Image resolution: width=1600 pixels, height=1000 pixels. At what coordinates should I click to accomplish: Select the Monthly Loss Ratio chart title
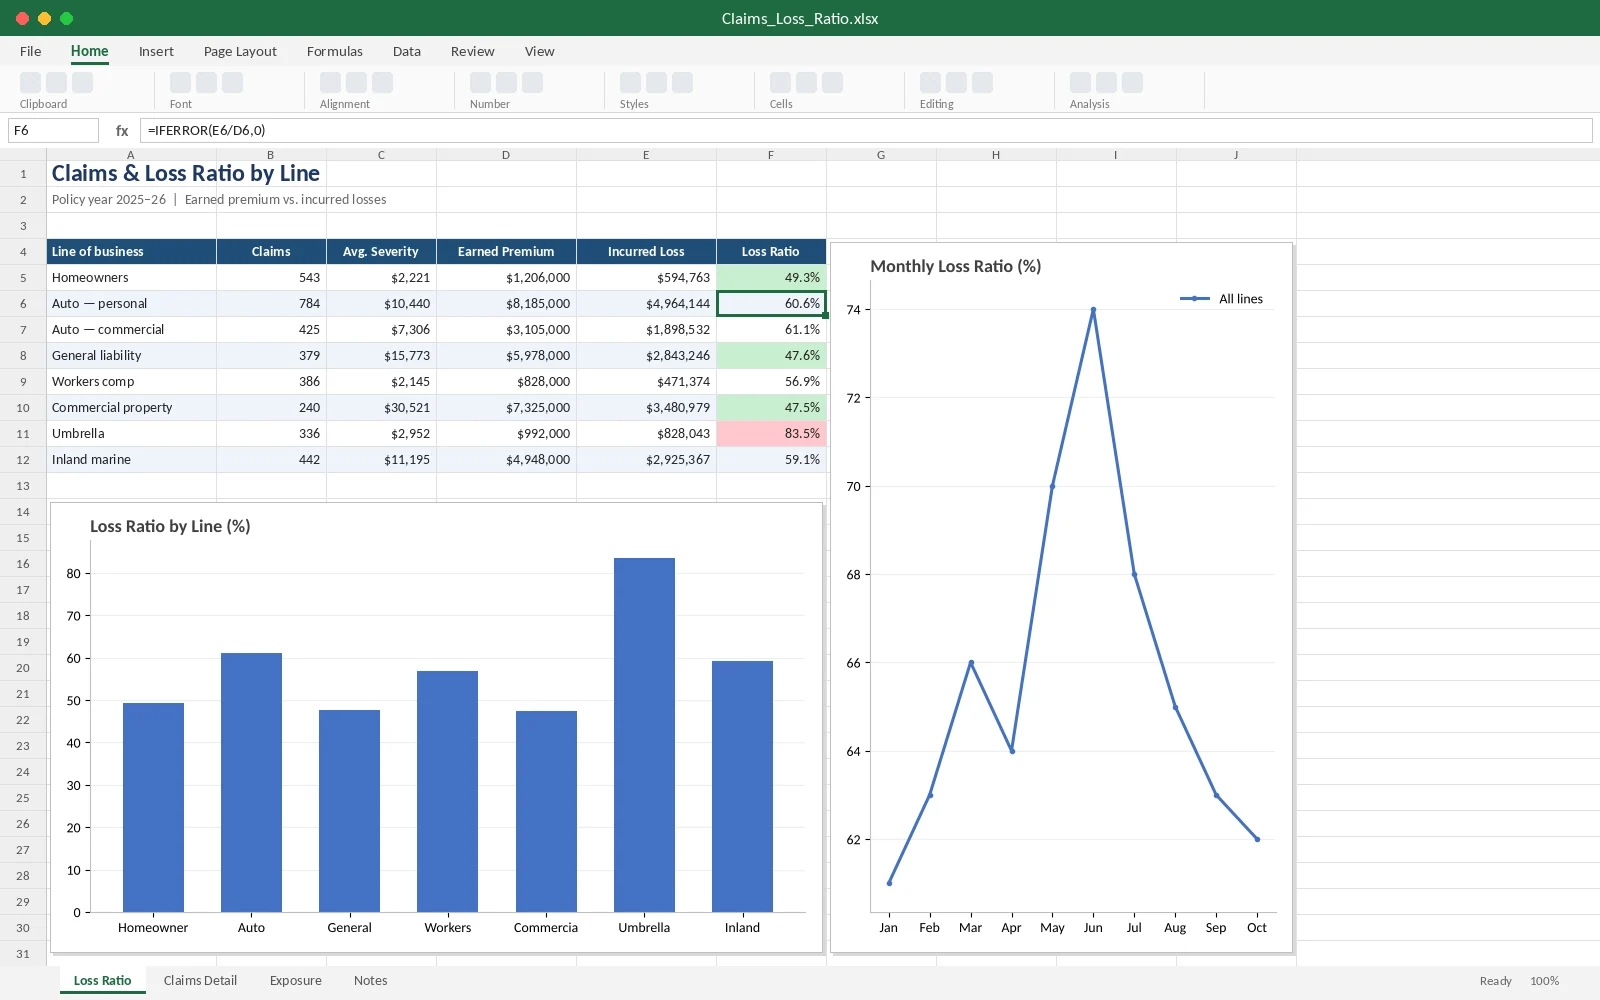[956, 266]
